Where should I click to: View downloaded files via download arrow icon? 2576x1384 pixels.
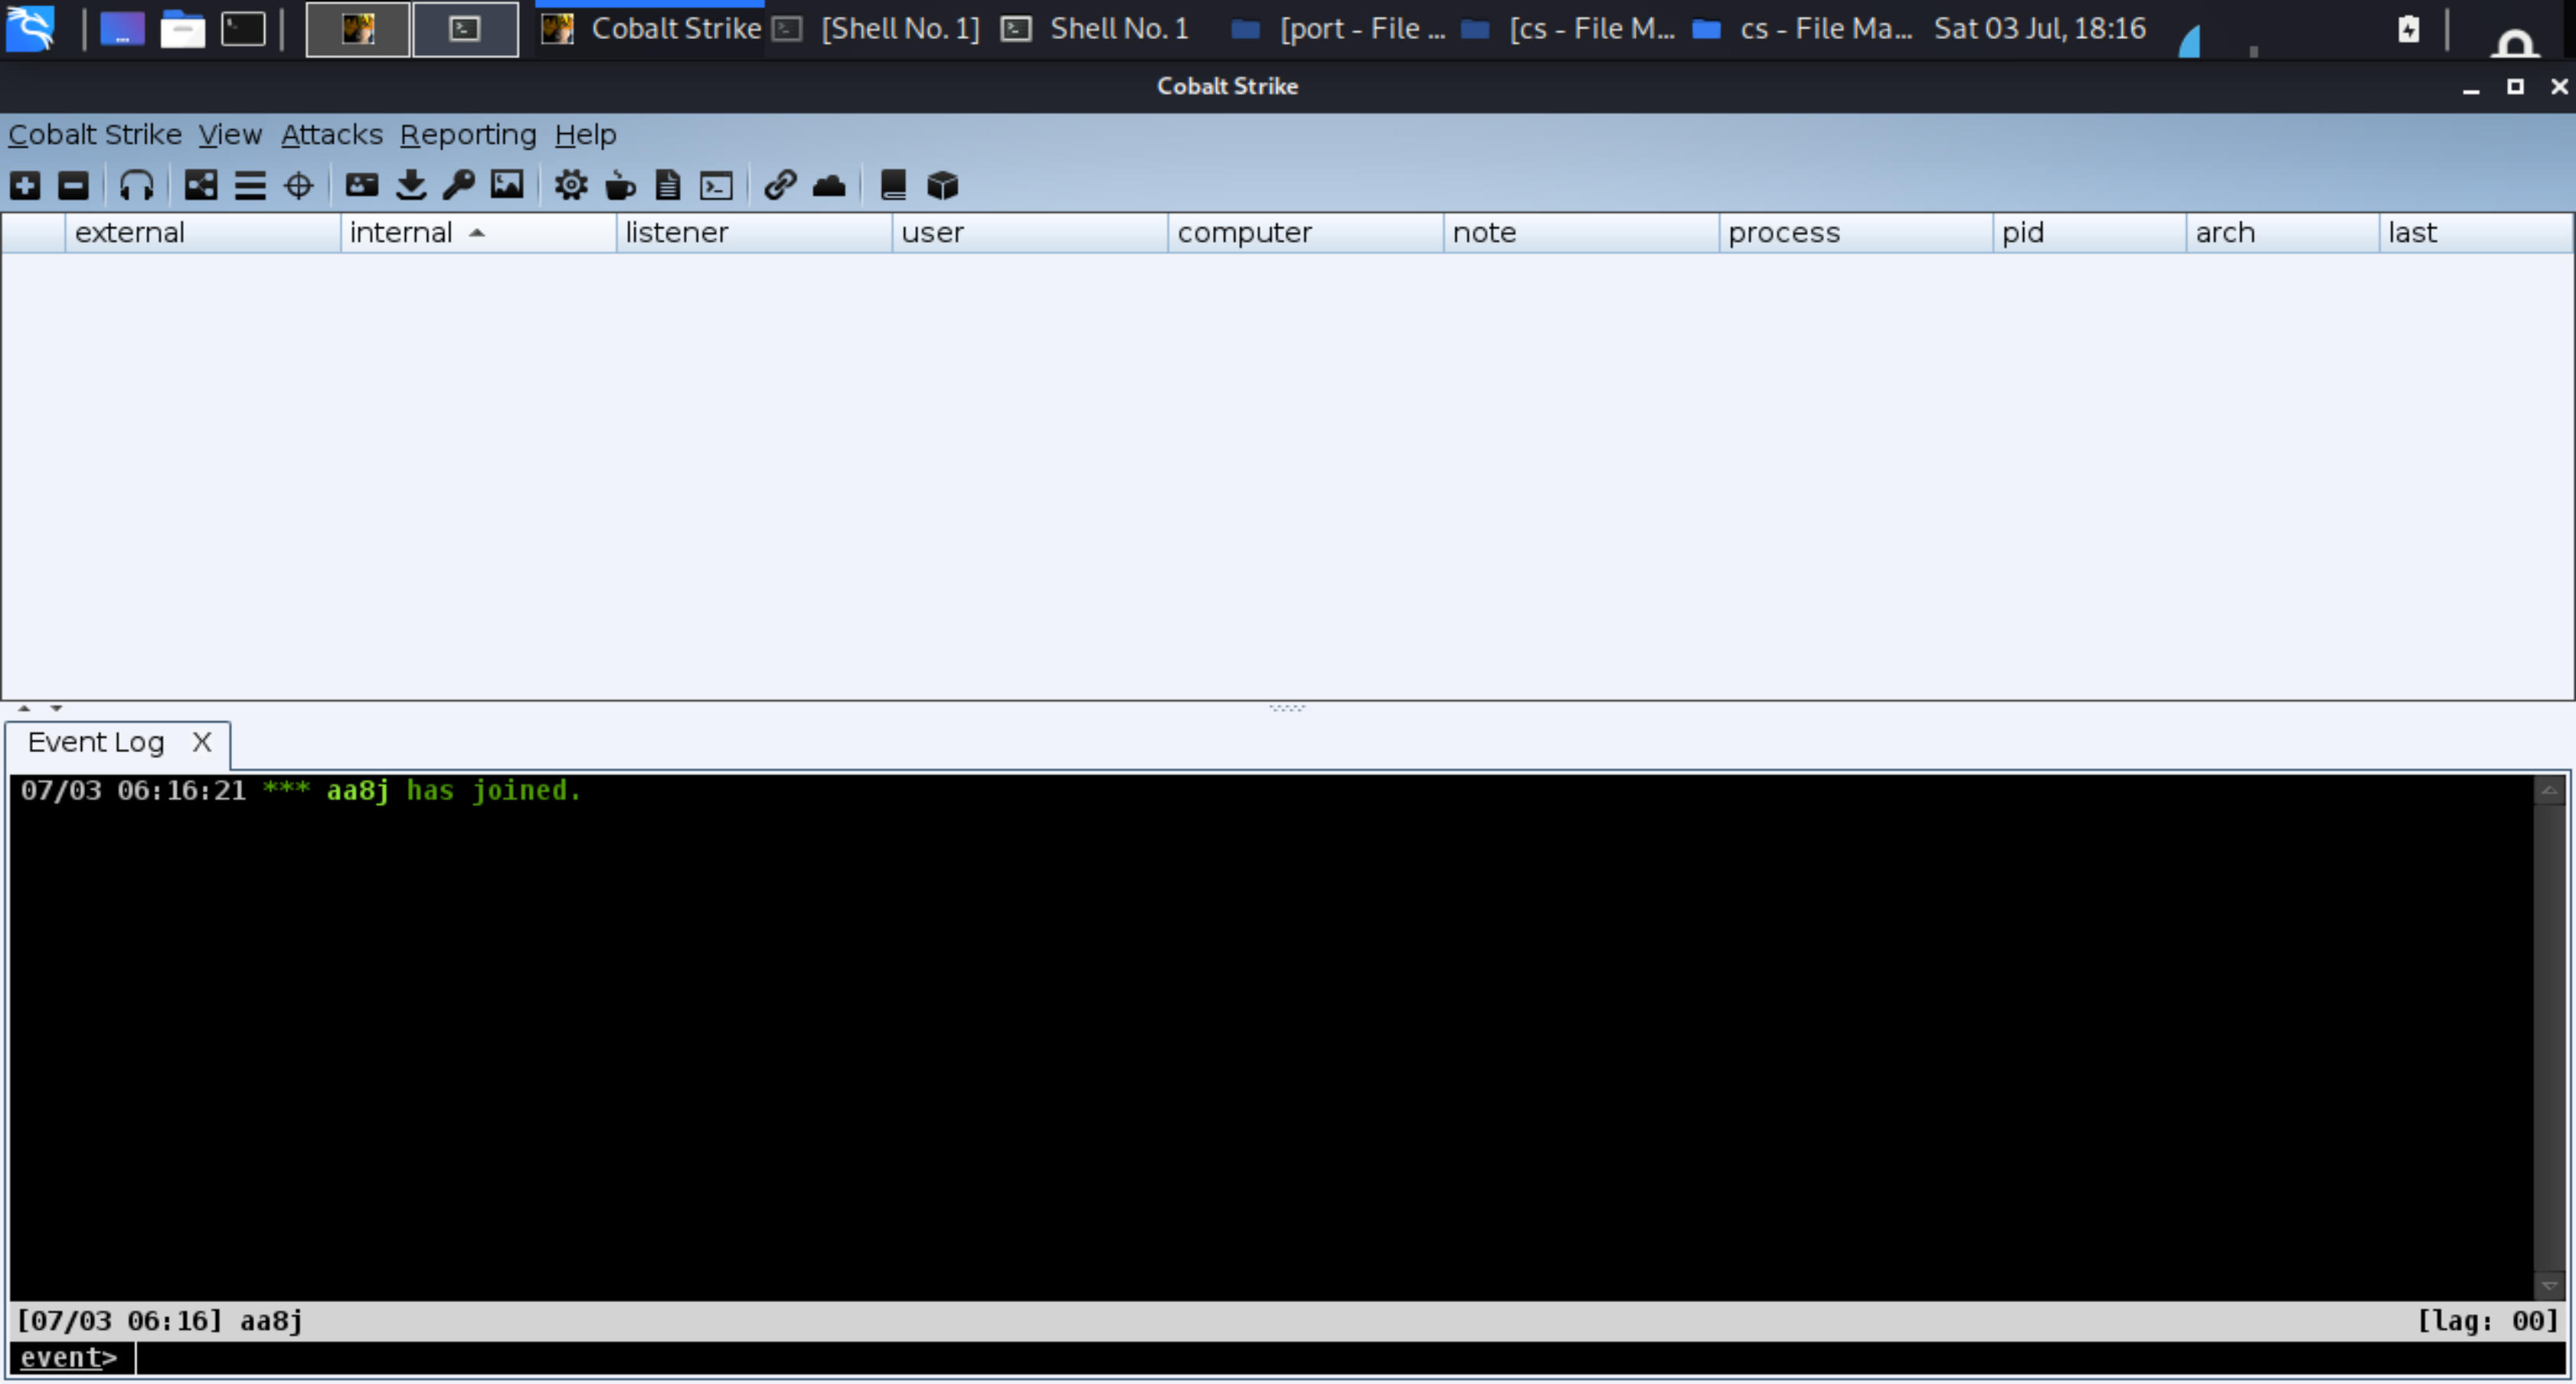[x=411, y=186]
